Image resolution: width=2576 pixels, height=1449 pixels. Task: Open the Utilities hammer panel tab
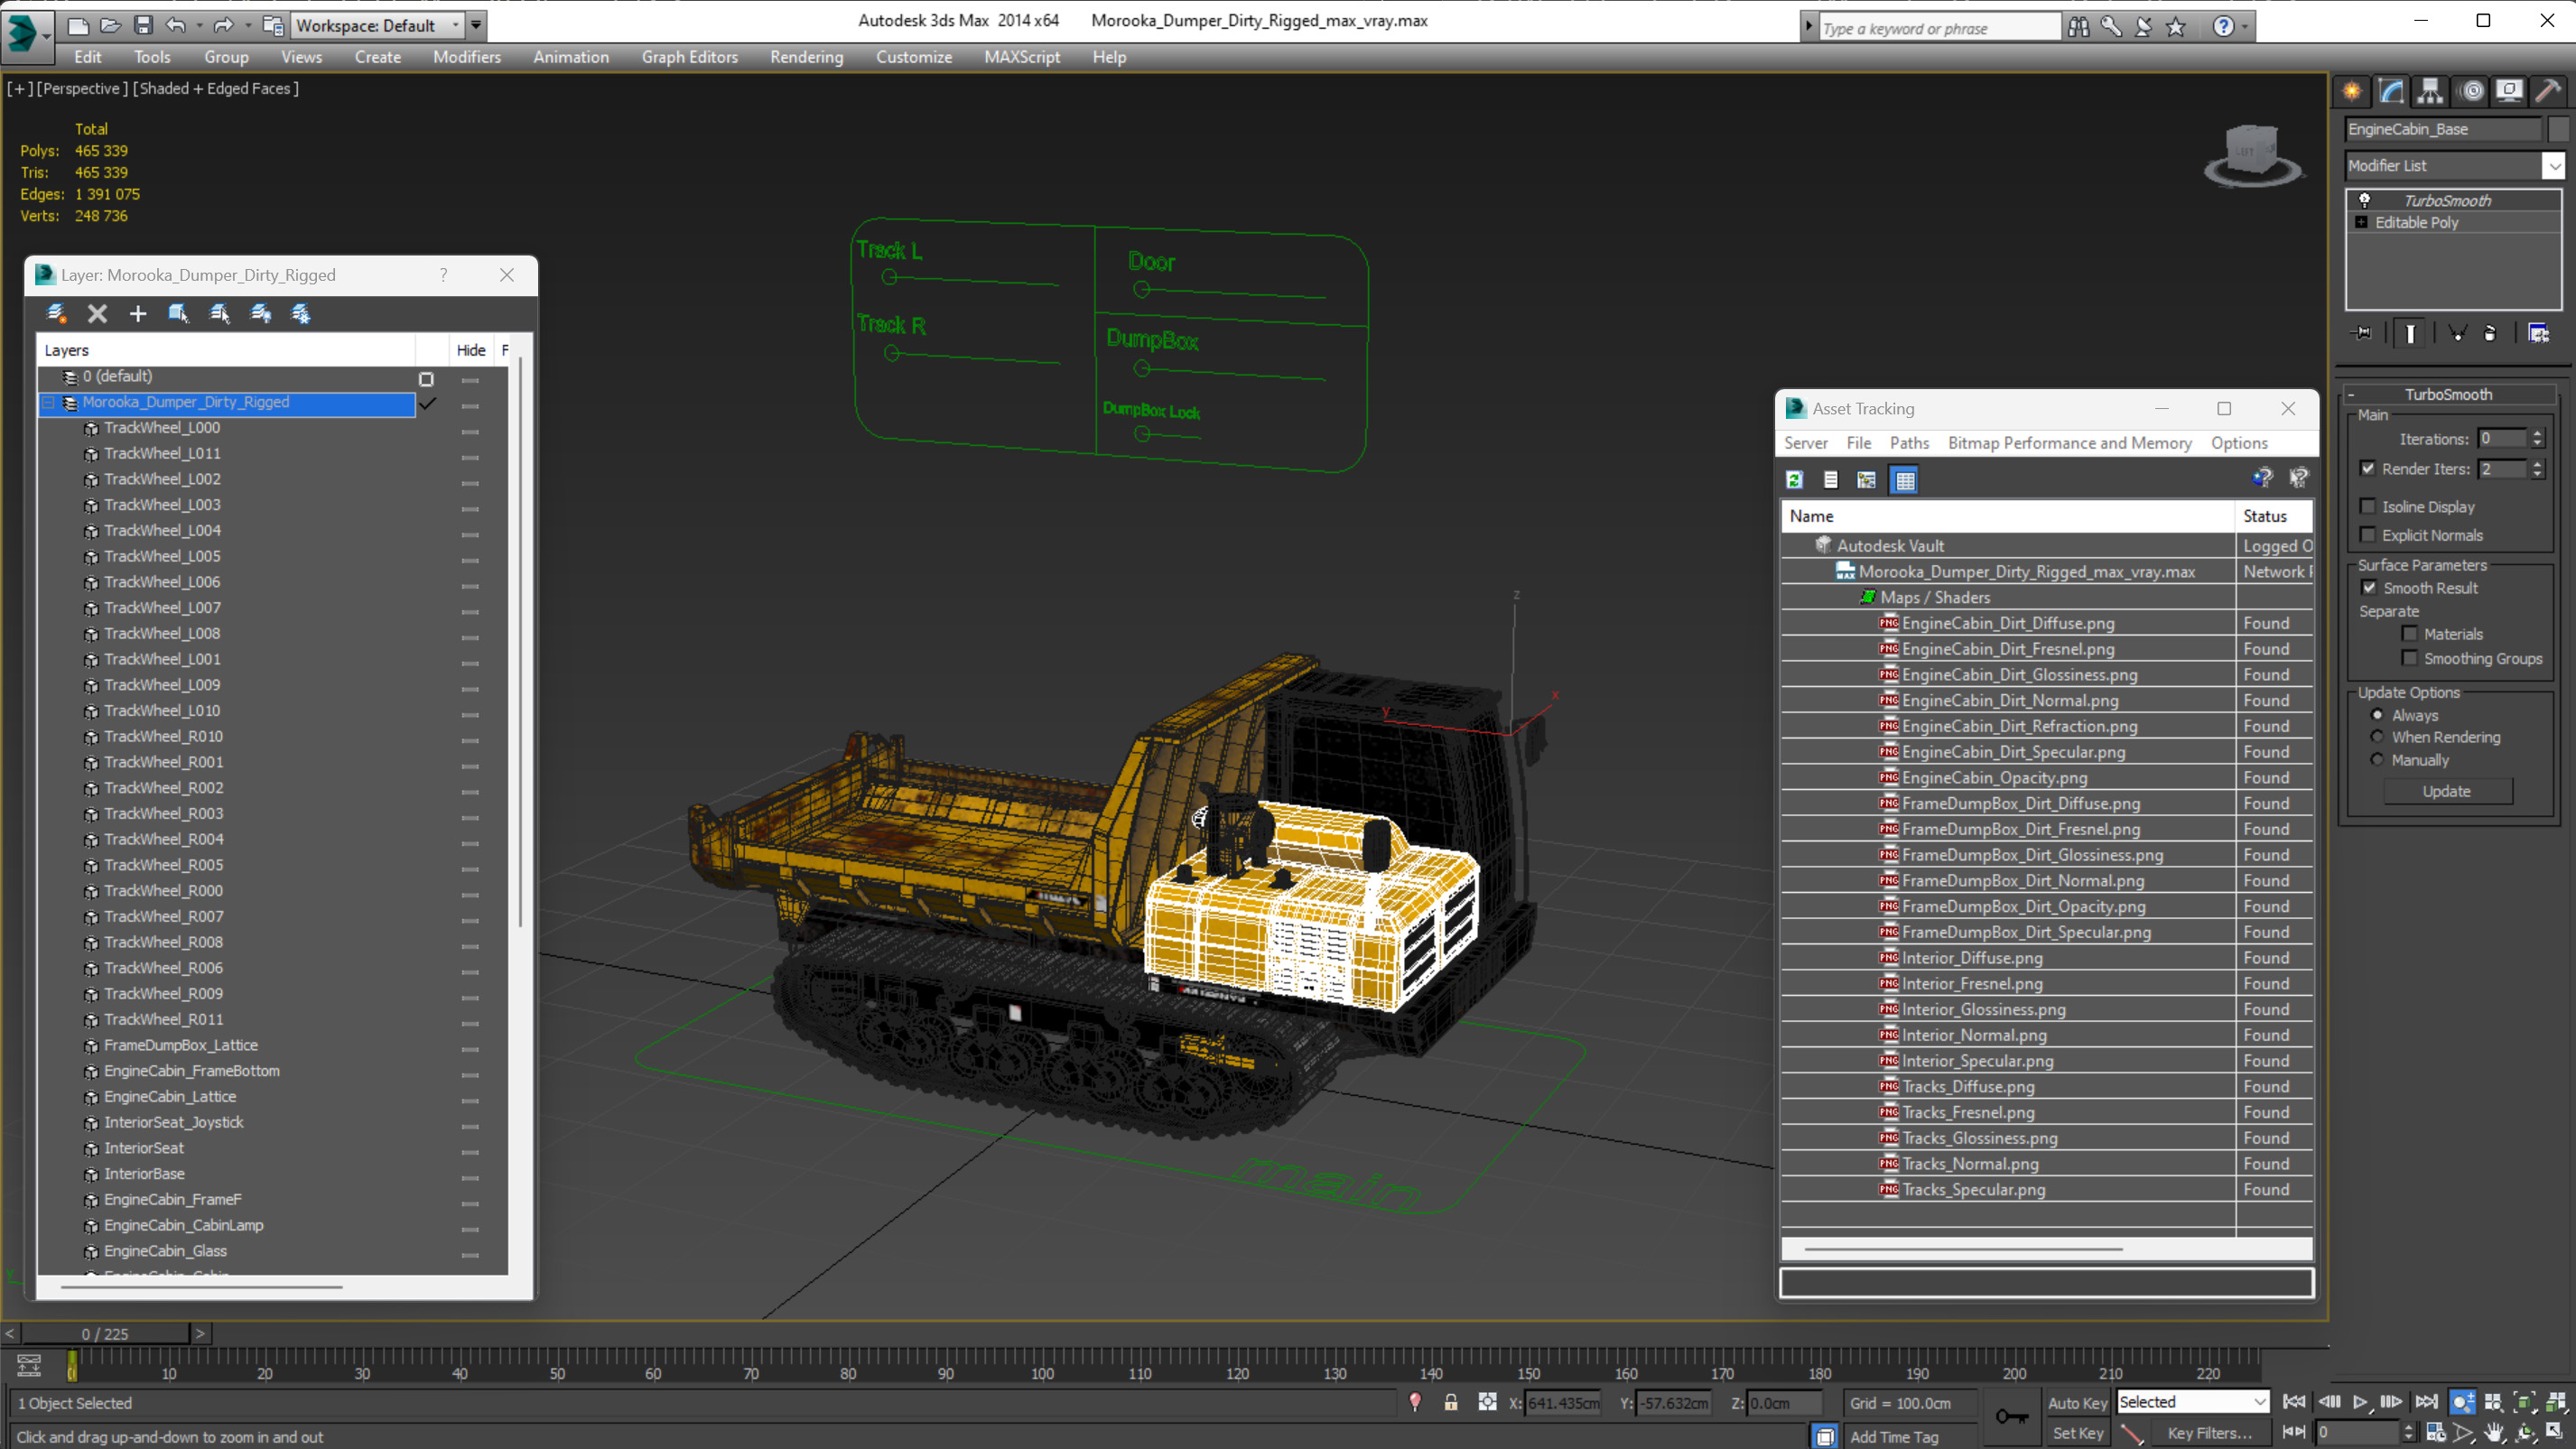[2548, 92]
